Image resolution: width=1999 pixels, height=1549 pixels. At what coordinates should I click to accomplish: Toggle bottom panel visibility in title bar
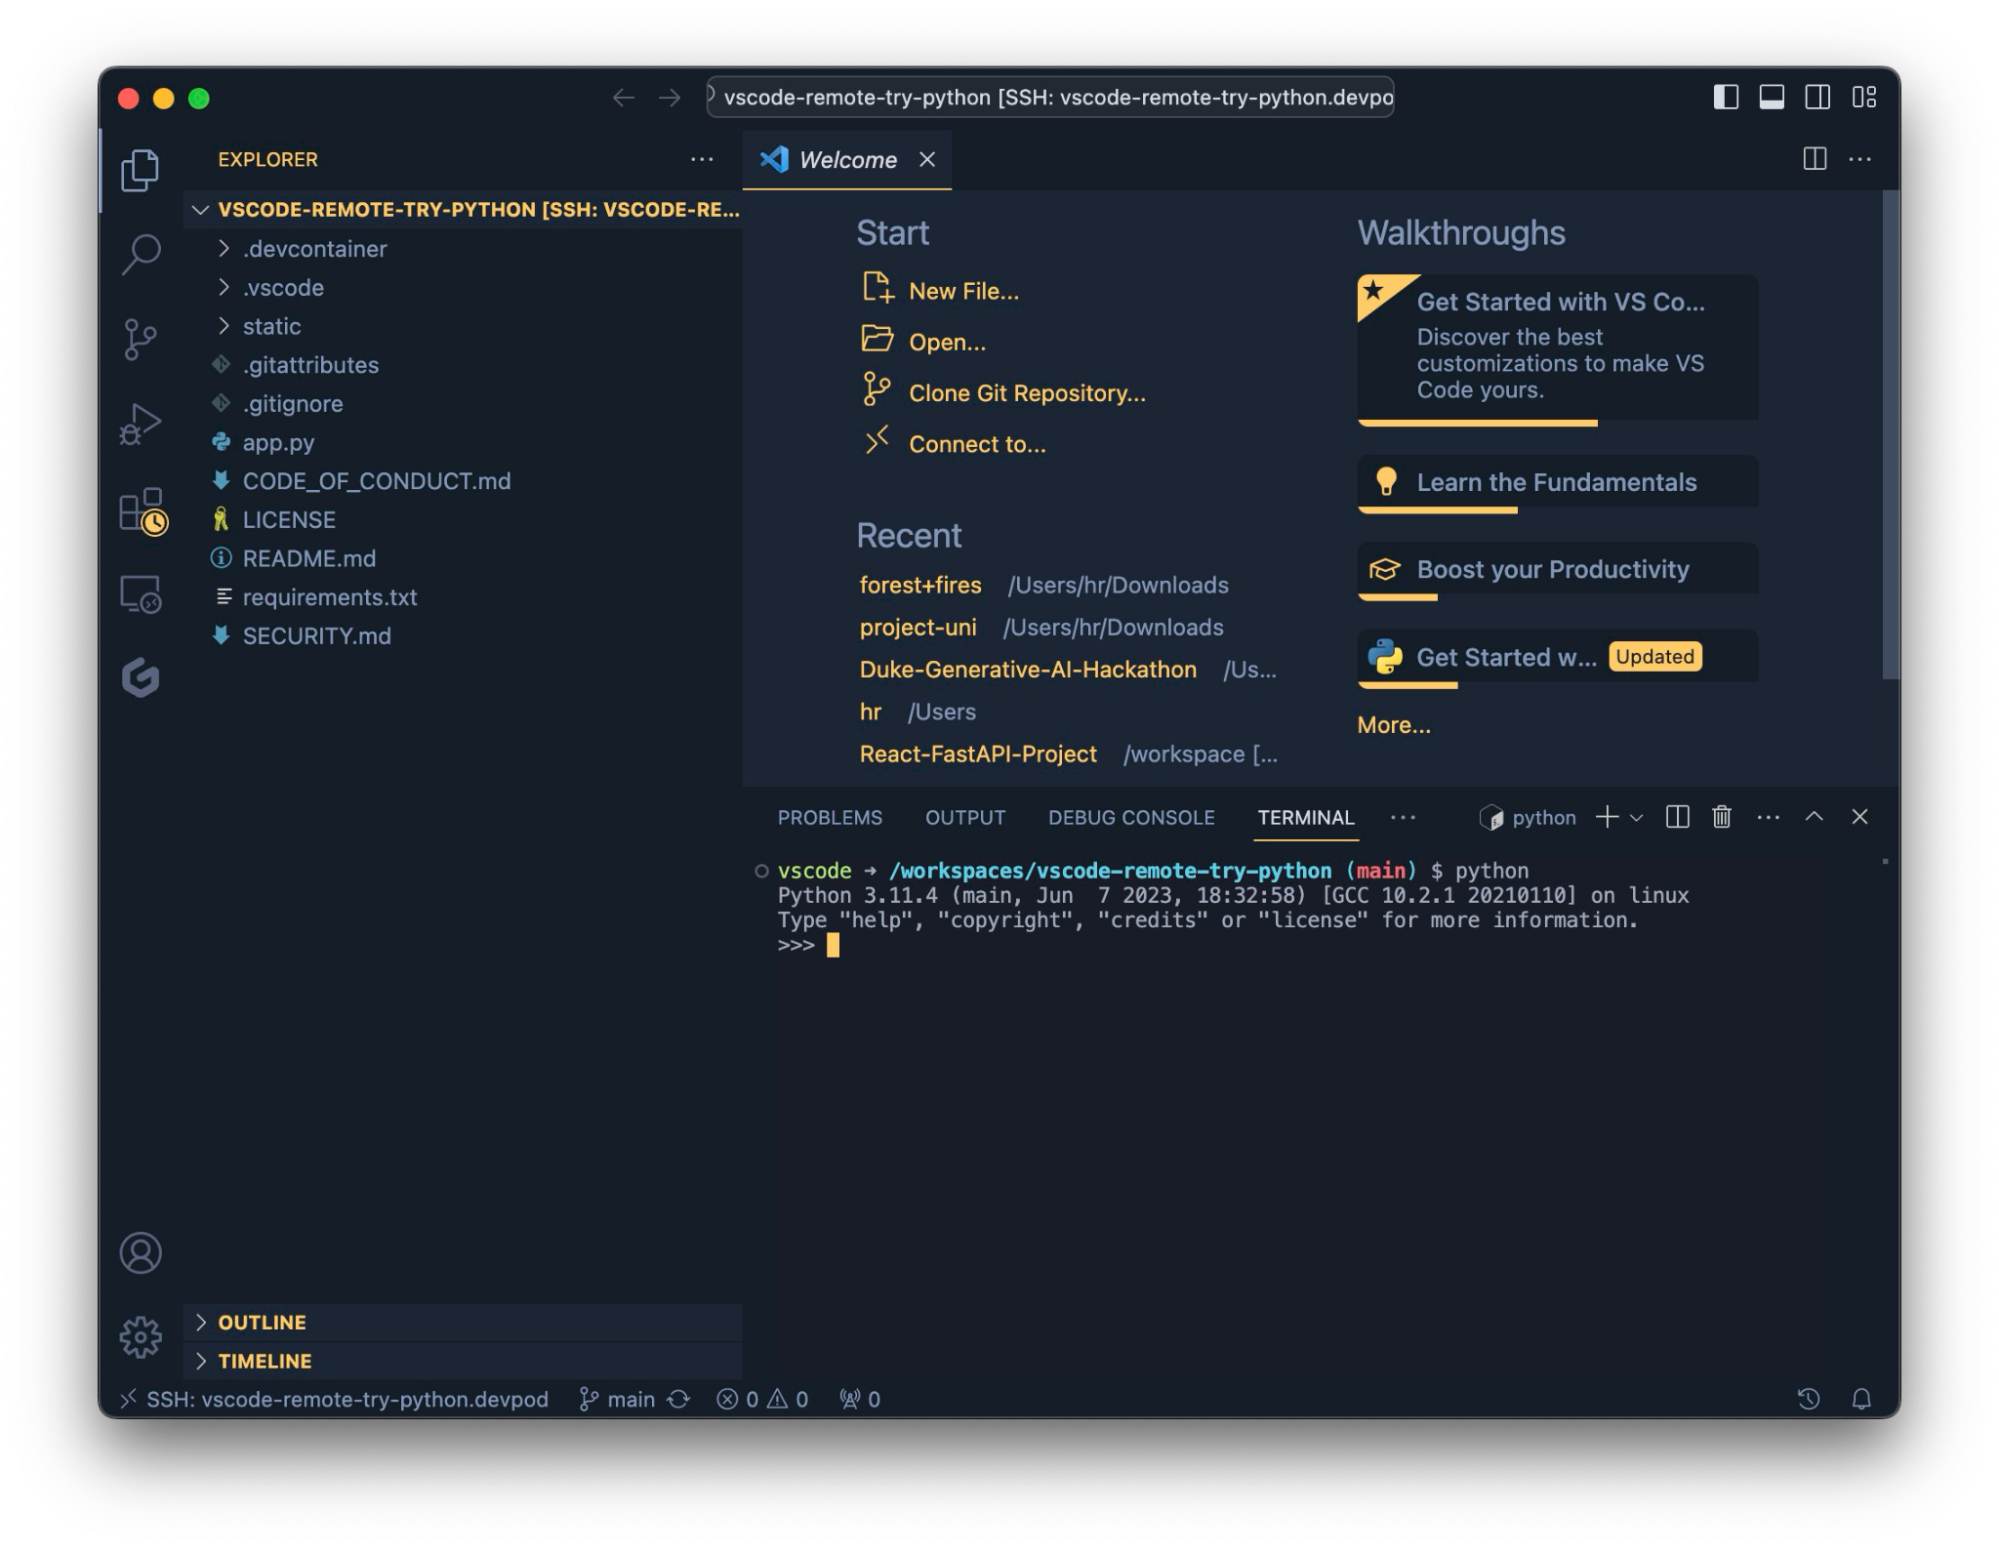[x=1771, y=97]
